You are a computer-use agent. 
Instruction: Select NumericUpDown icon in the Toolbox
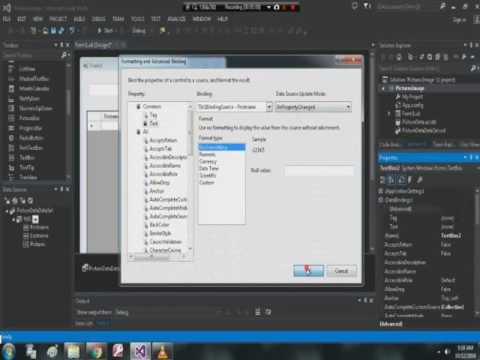click(12, 109)
